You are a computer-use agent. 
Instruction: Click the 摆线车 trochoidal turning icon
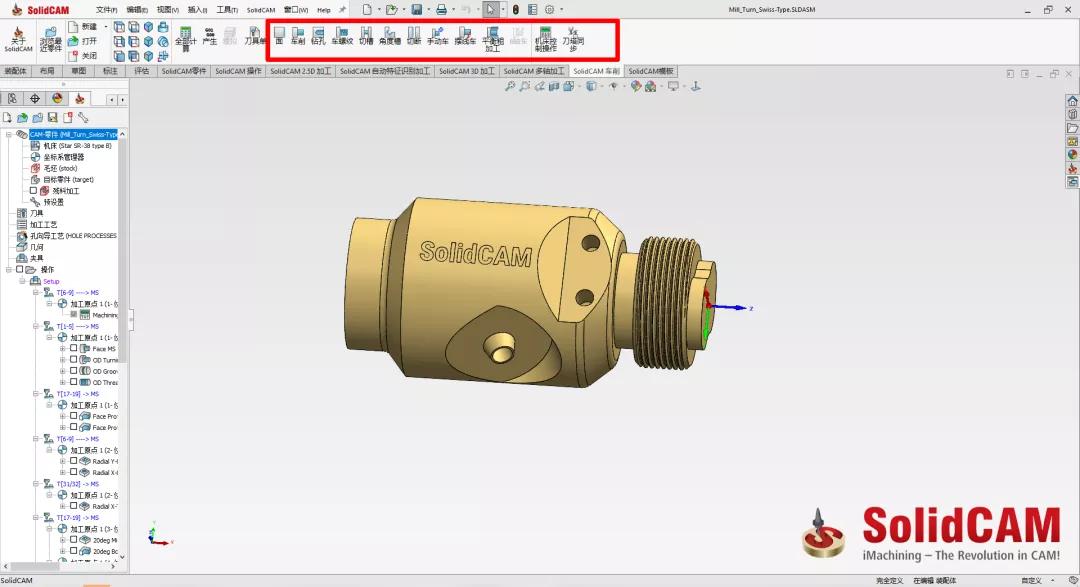coord(465,37)
